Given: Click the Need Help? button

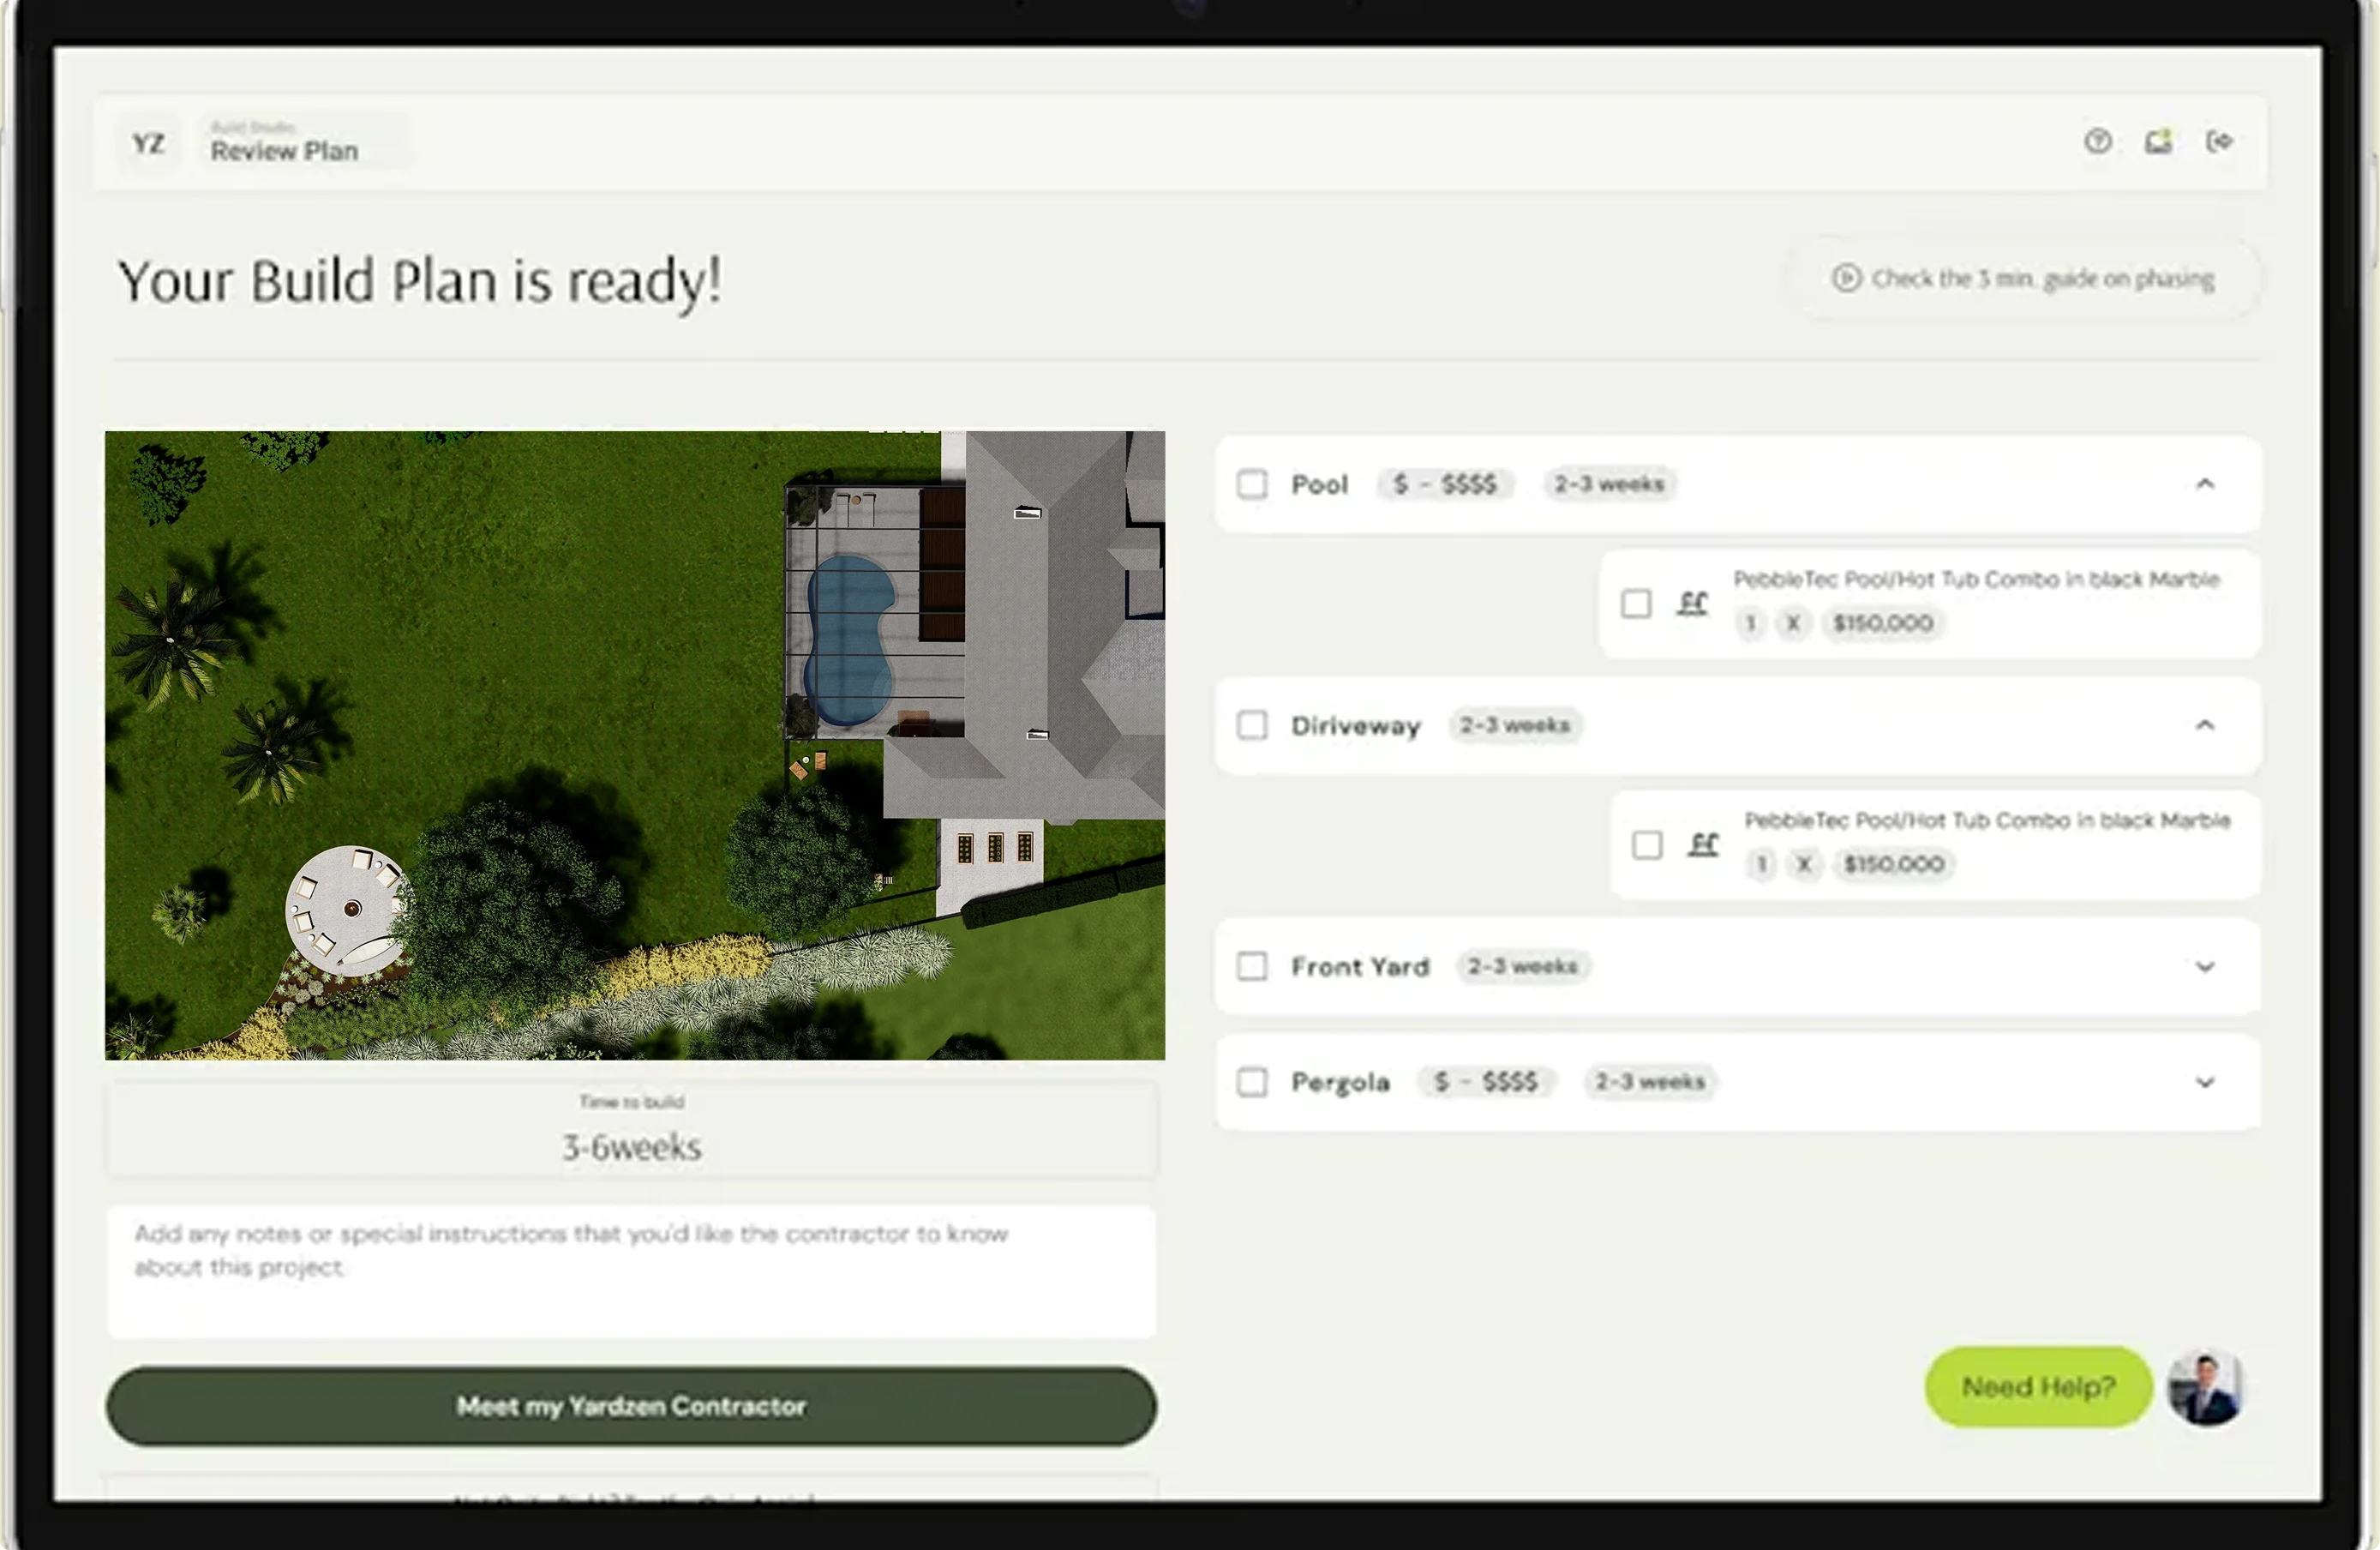Looking at the screenshot, I should [2038, 1387].
